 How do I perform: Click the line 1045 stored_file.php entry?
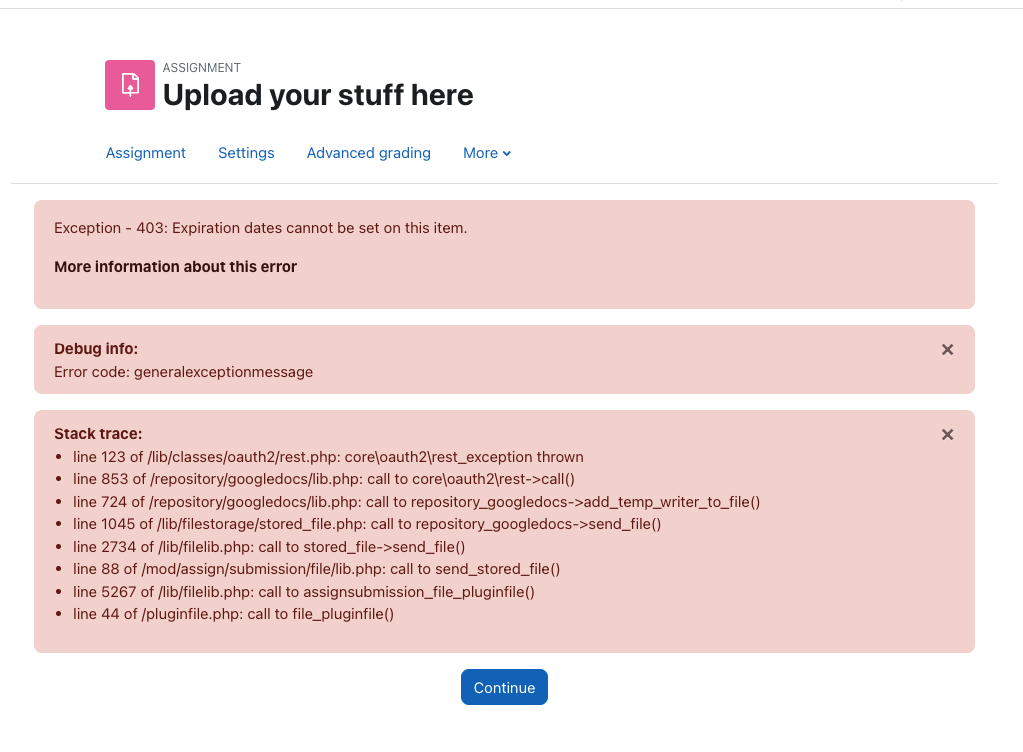click(x=367, y=524)
